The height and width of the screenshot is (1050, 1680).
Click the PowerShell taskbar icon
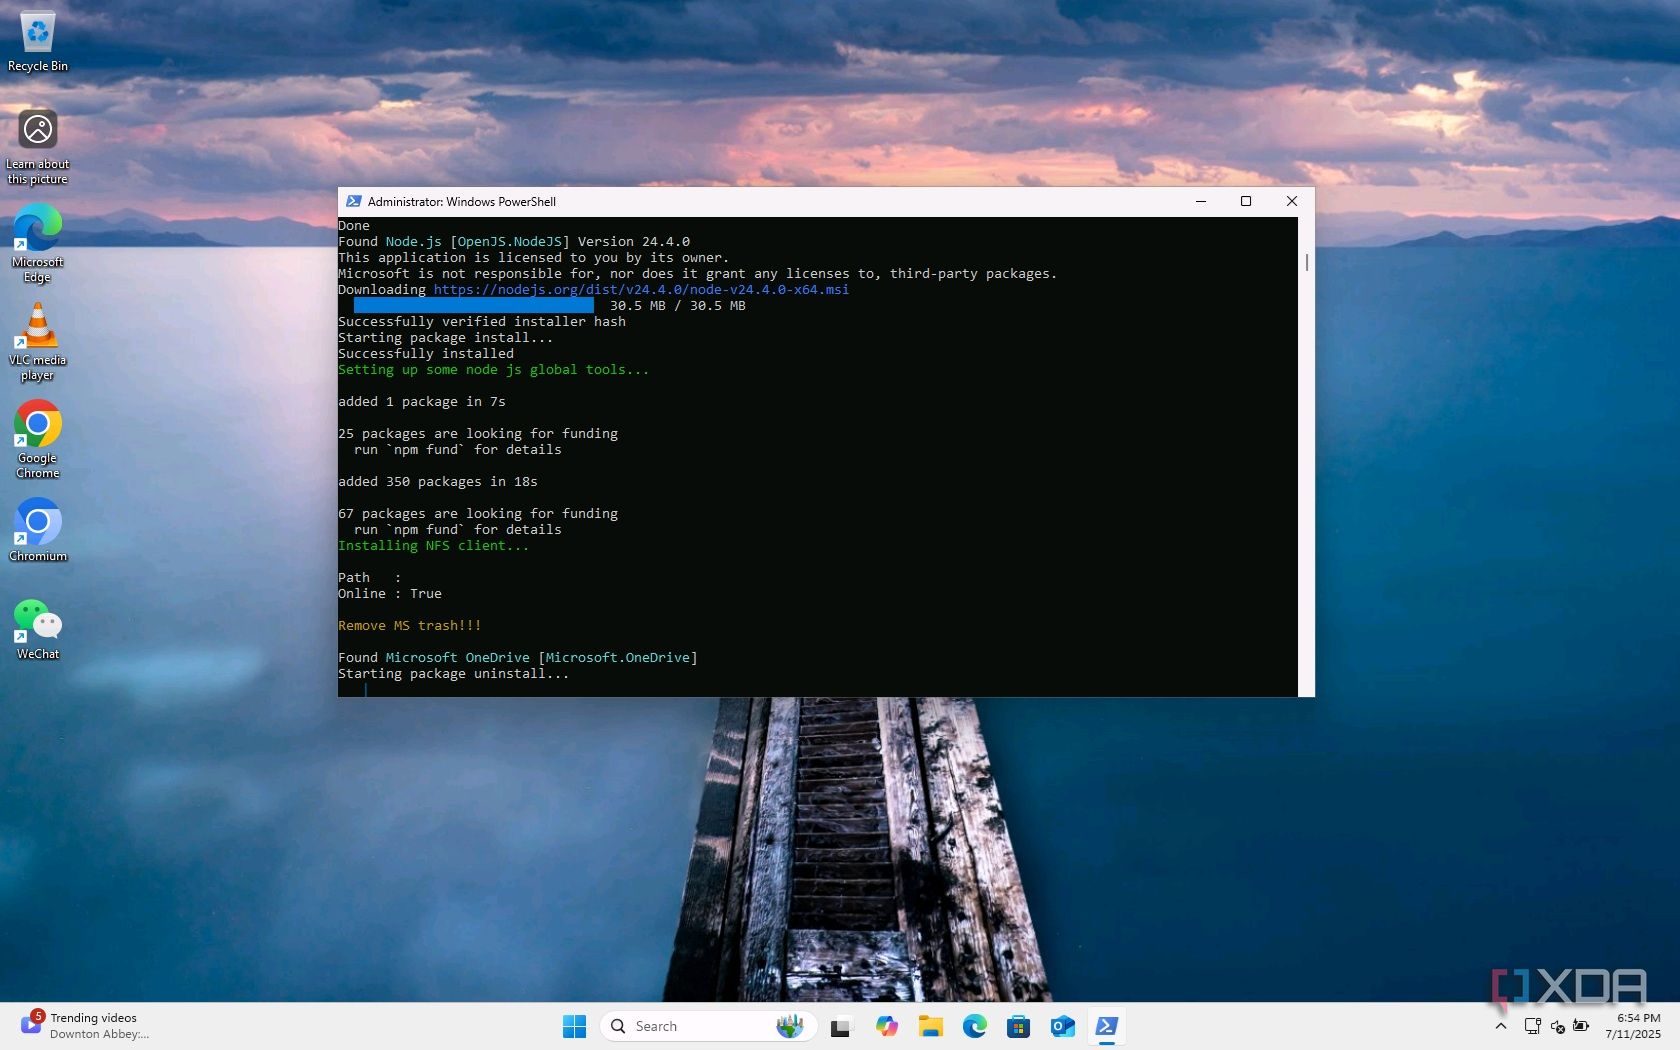1106,1027
